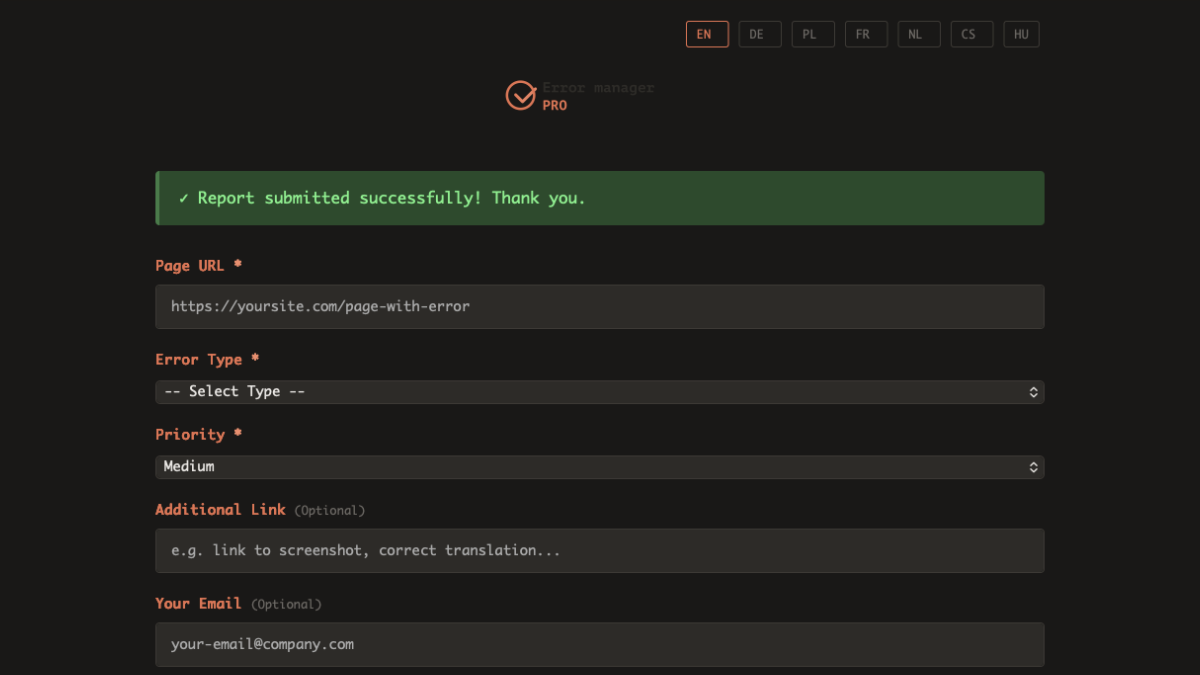Switch language to FR
The image size is (1200, 675).
pyautogui.click(x=866, y=33)
